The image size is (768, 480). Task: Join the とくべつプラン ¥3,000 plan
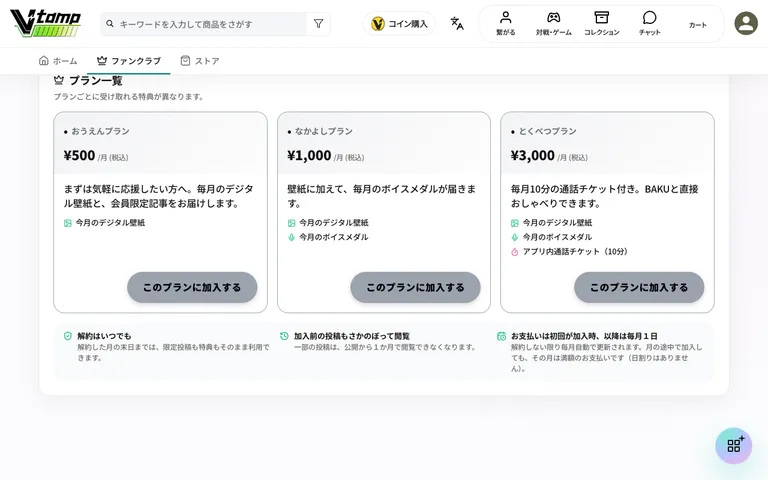click(639, 287)
